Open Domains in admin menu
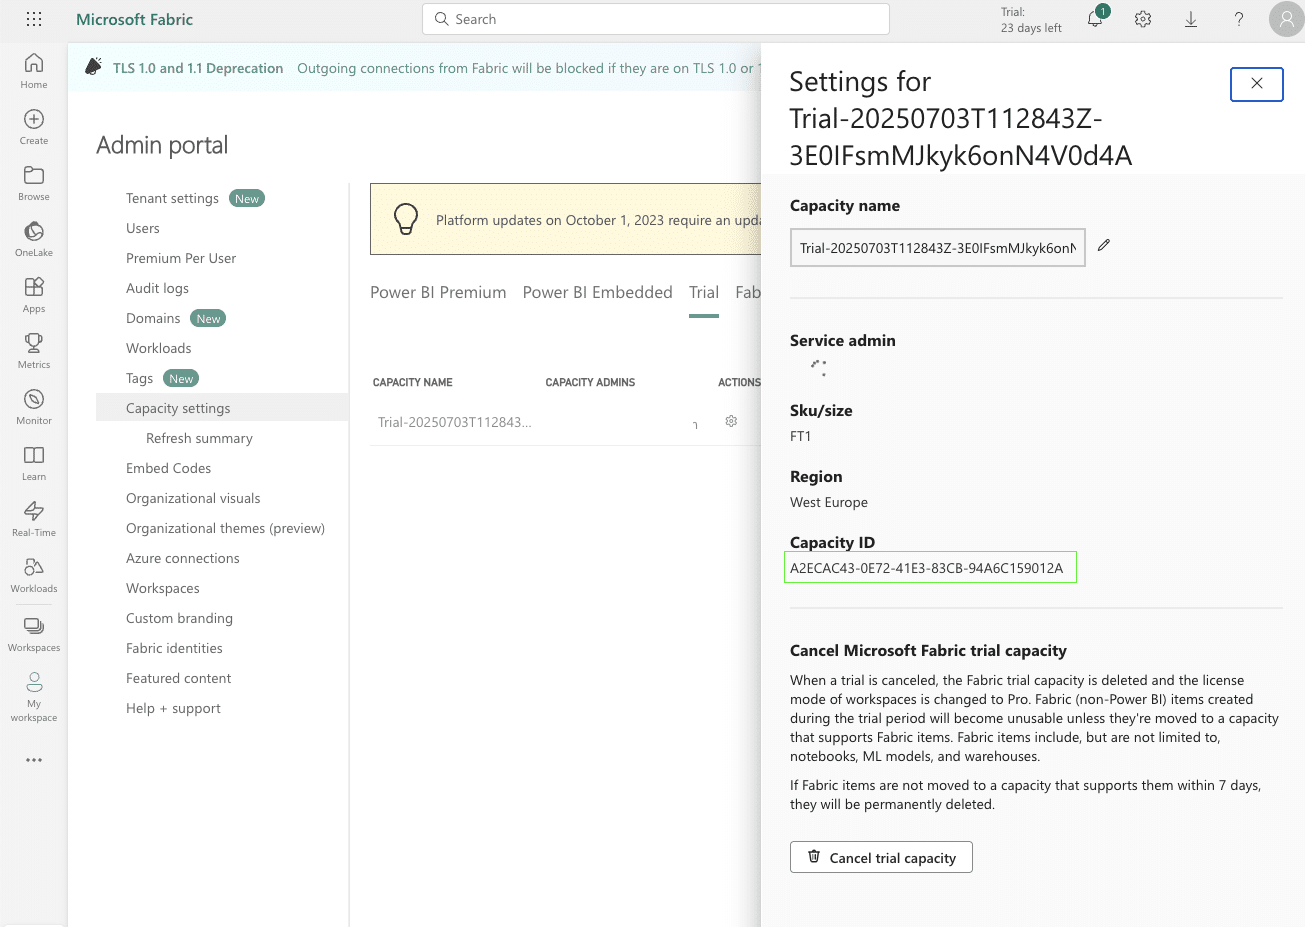 pos(153,318)
